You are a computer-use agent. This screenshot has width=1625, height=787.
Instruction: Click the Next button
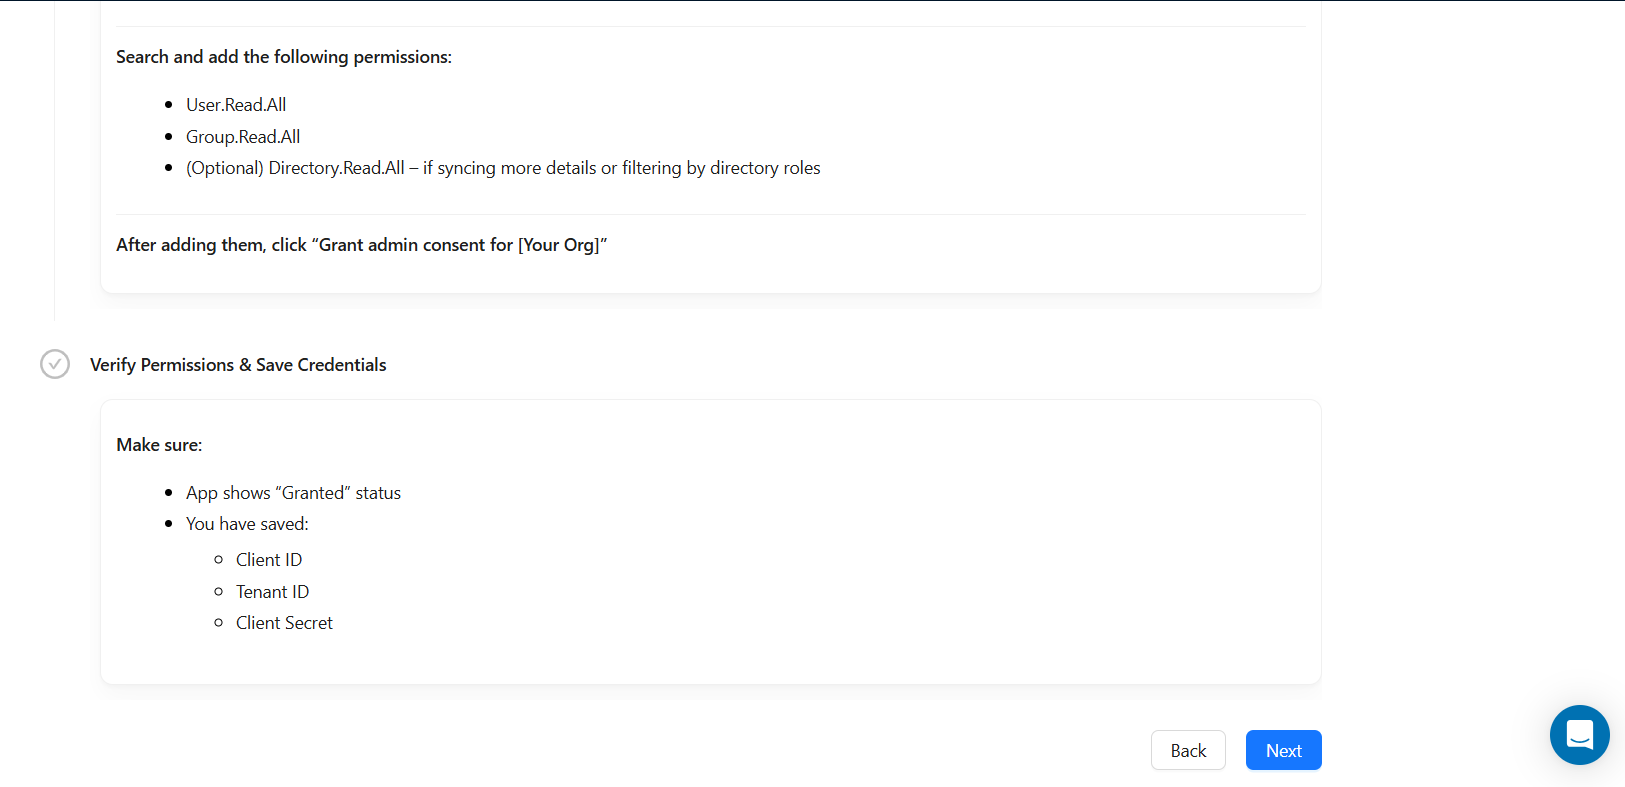(x=1283, y=750)
